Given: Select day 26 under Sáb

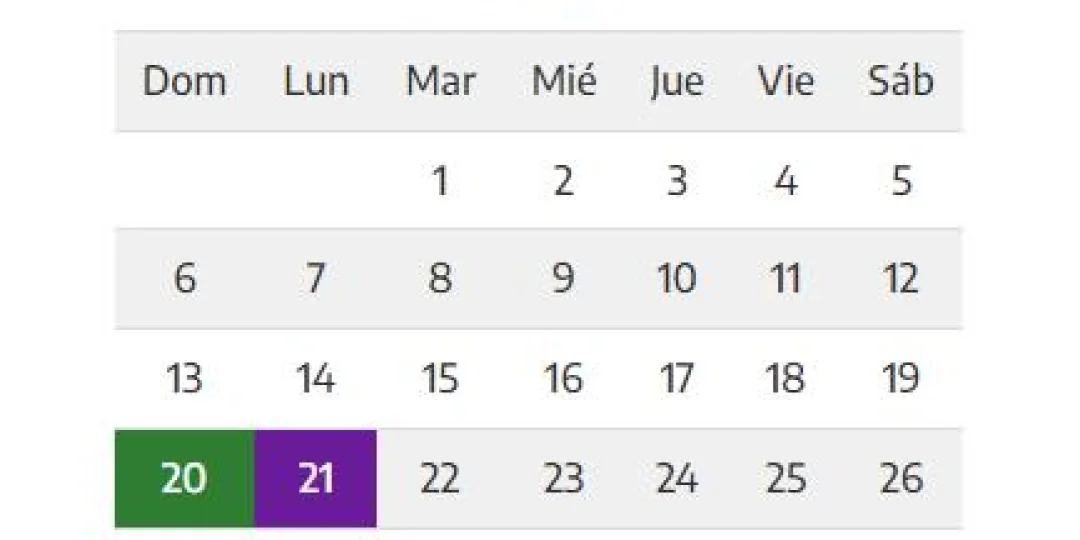Looking at the screenshot, I should [901, 479].
